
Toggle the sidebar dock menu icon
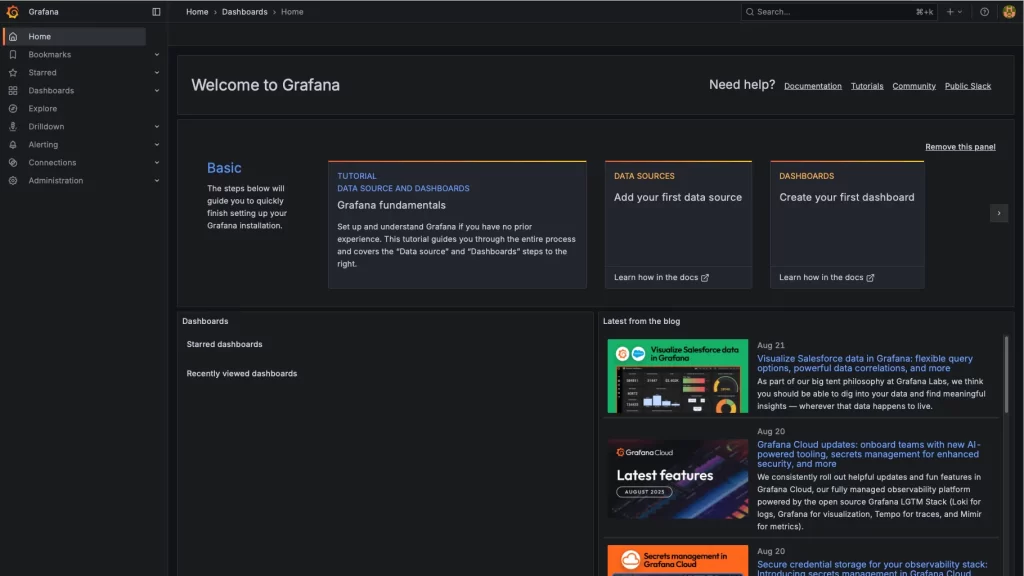click(156, 12)
